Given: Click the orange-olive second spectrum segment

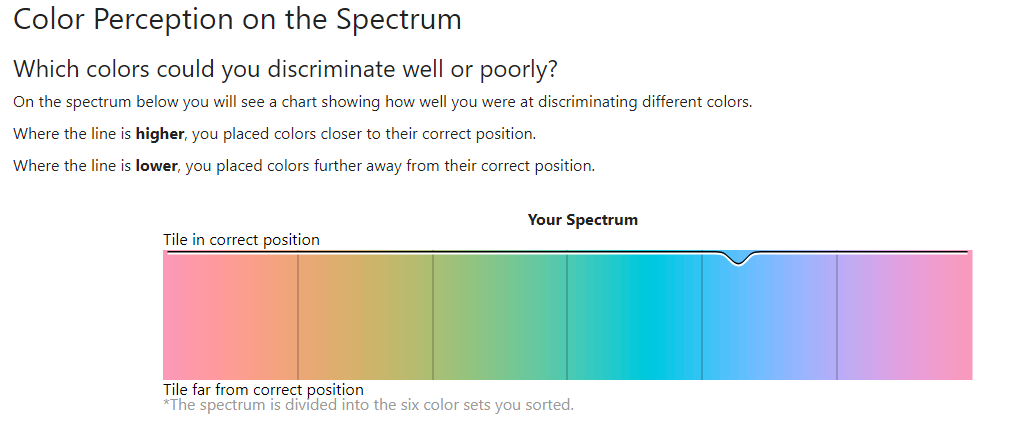Looking at the screenshot, I should tap(365, 315).
